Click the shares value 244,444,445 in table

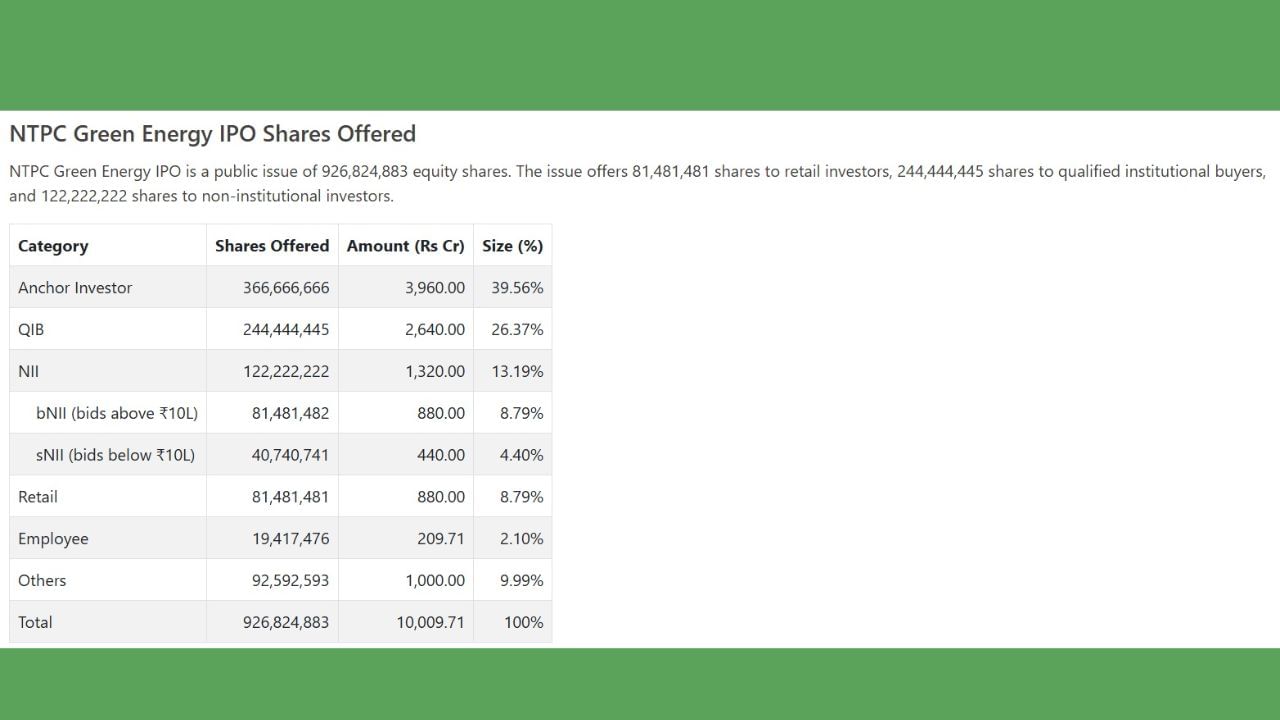click(286, 330)
